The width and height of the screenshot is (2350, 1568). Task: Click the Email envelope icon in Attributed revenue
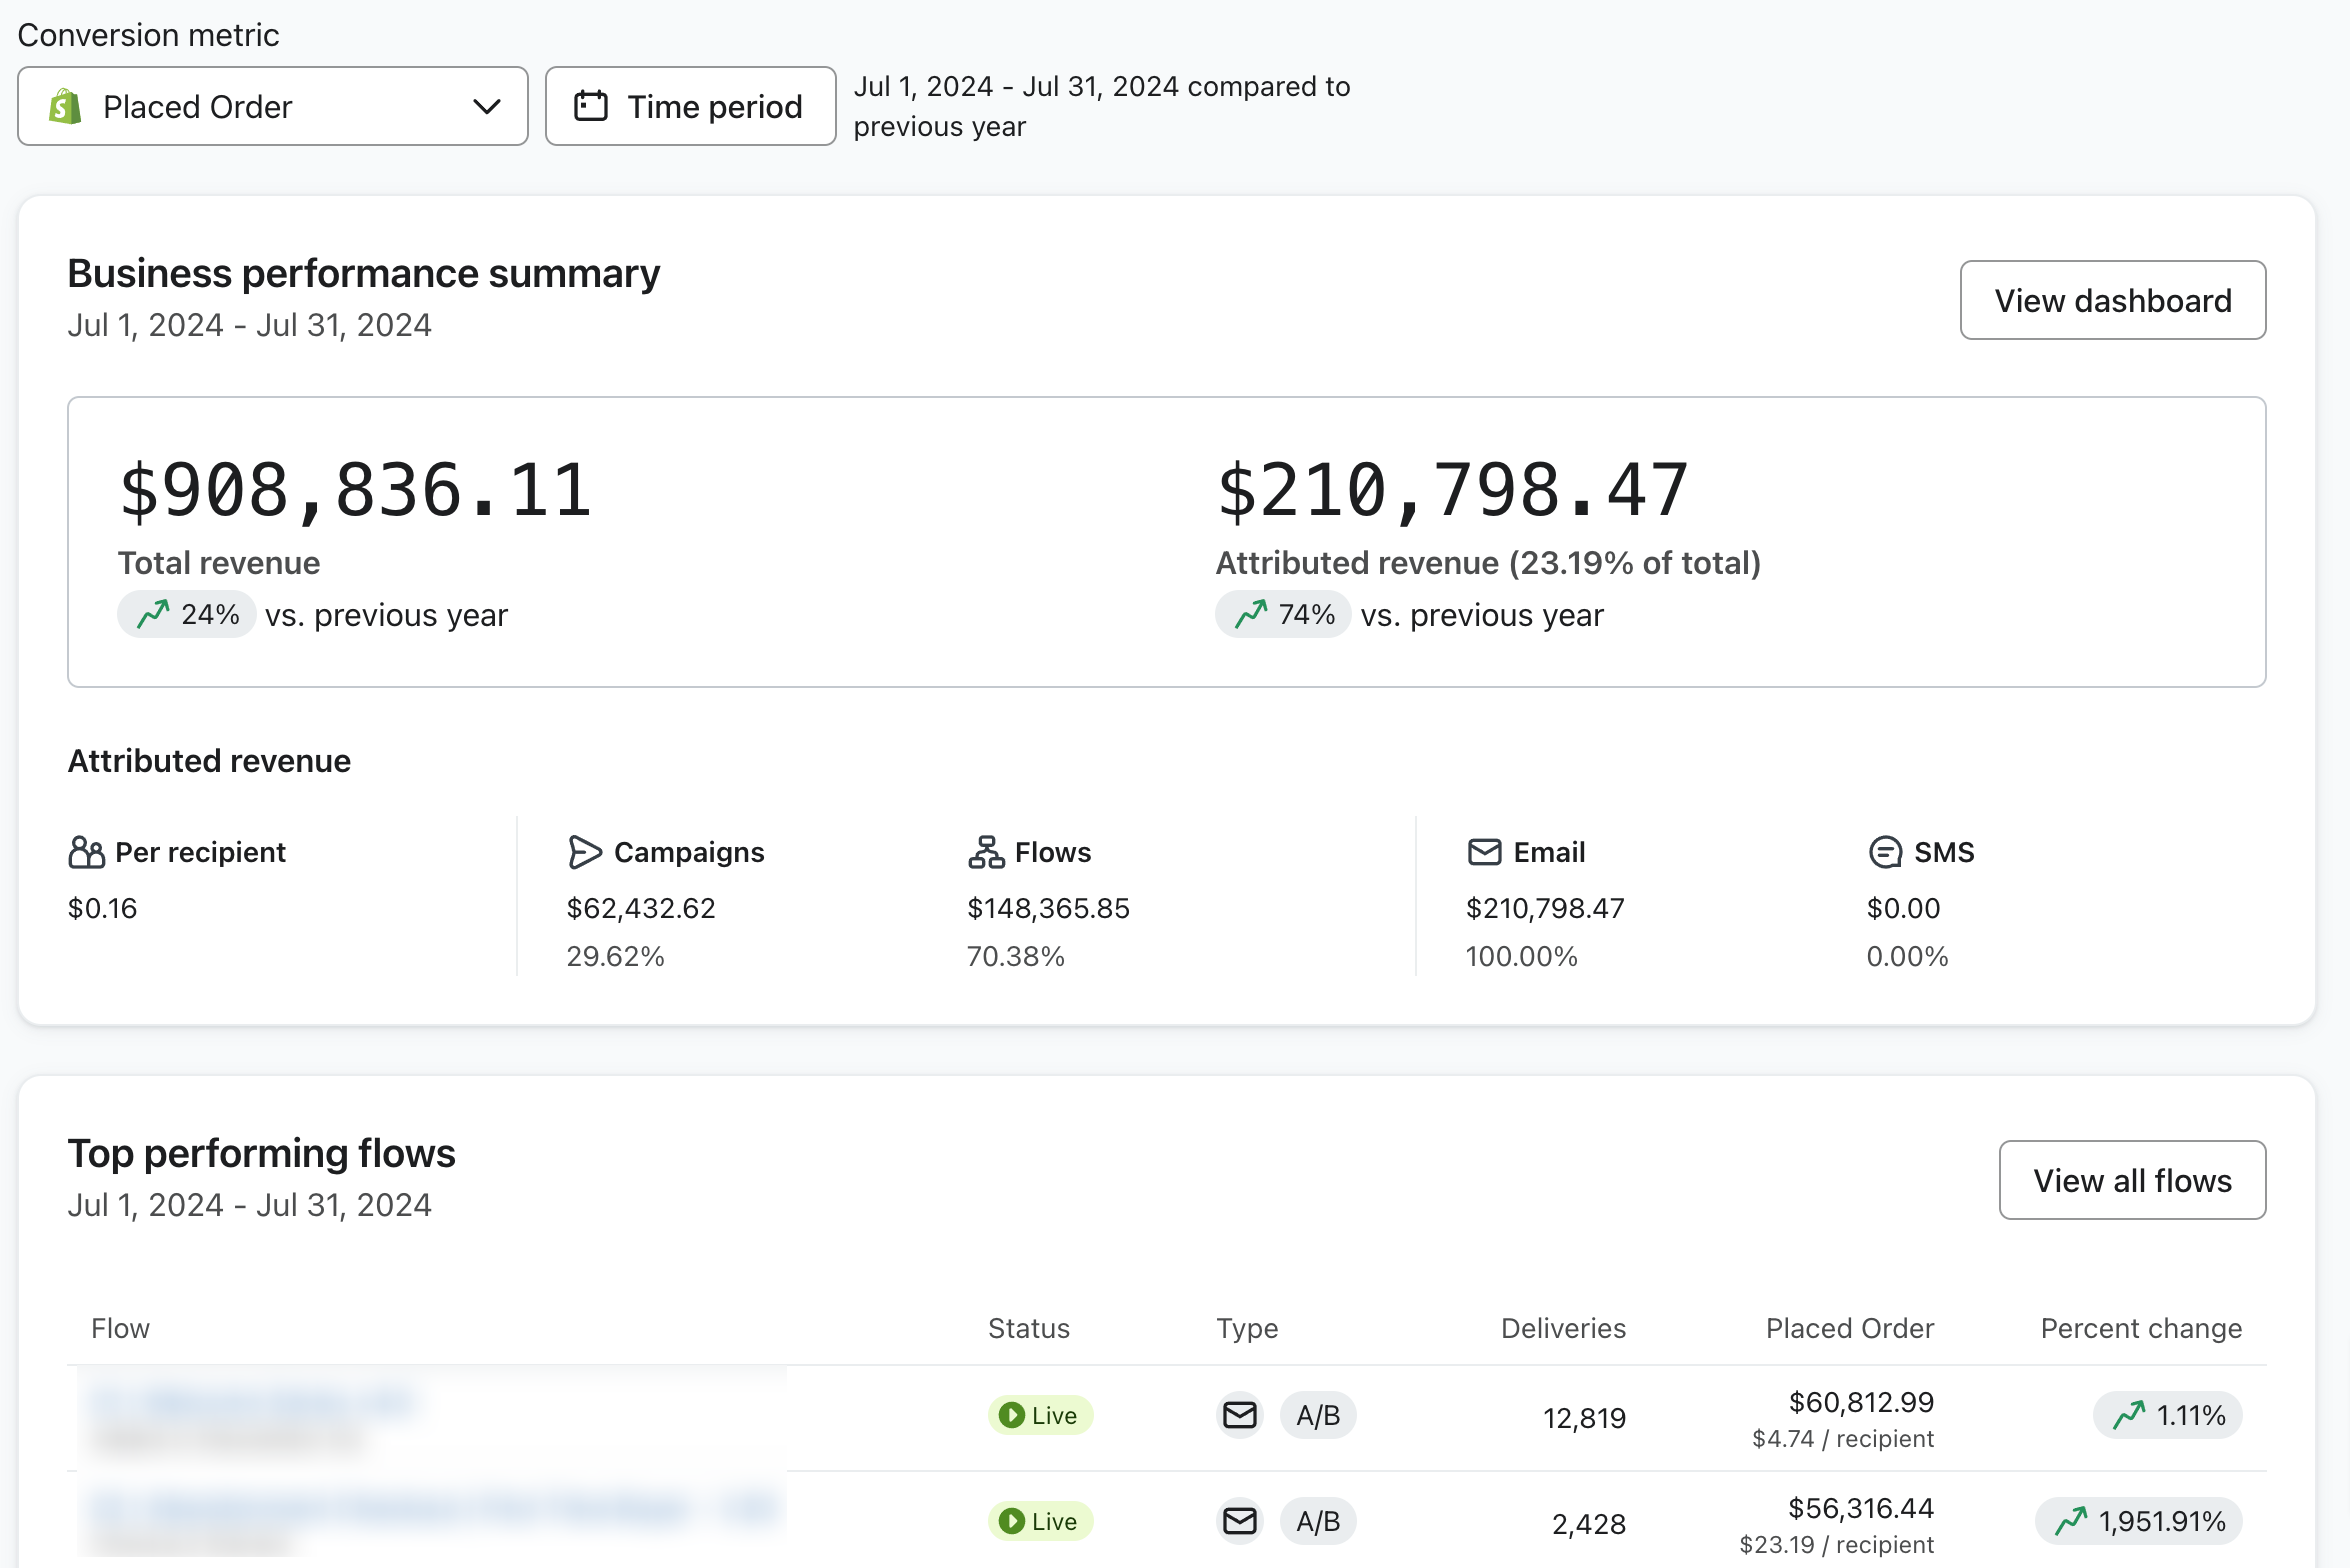(x=1484, y=852)
